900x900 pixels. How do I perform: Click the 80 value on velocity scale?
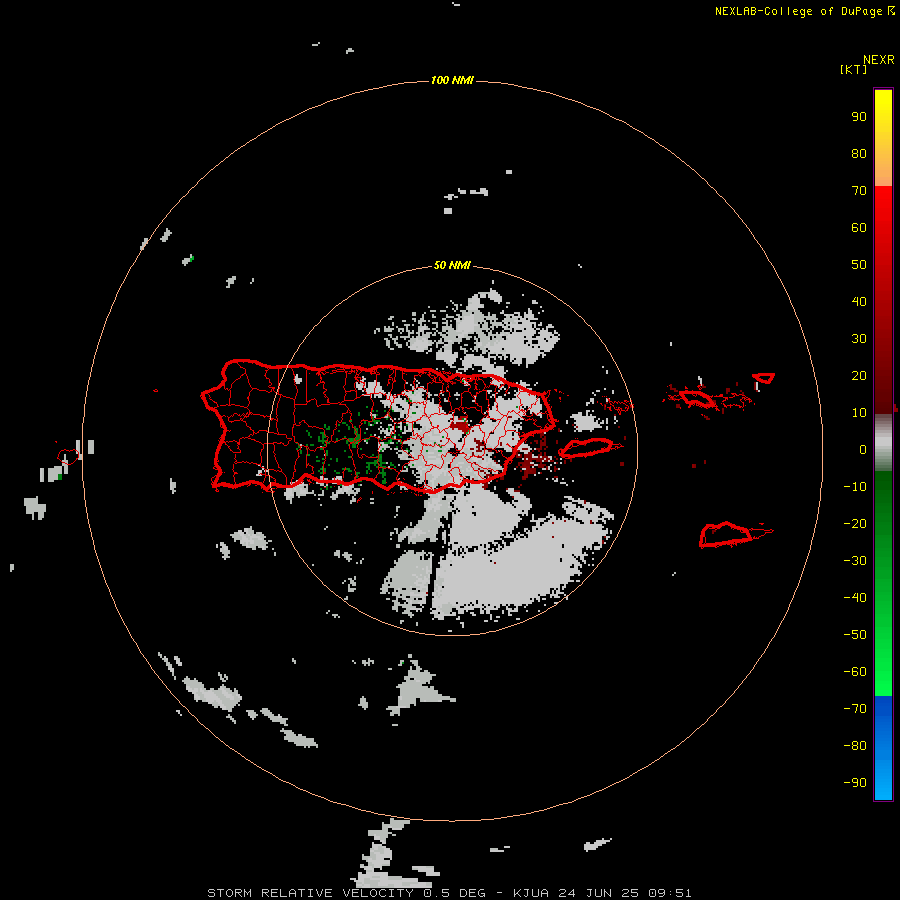859,153
